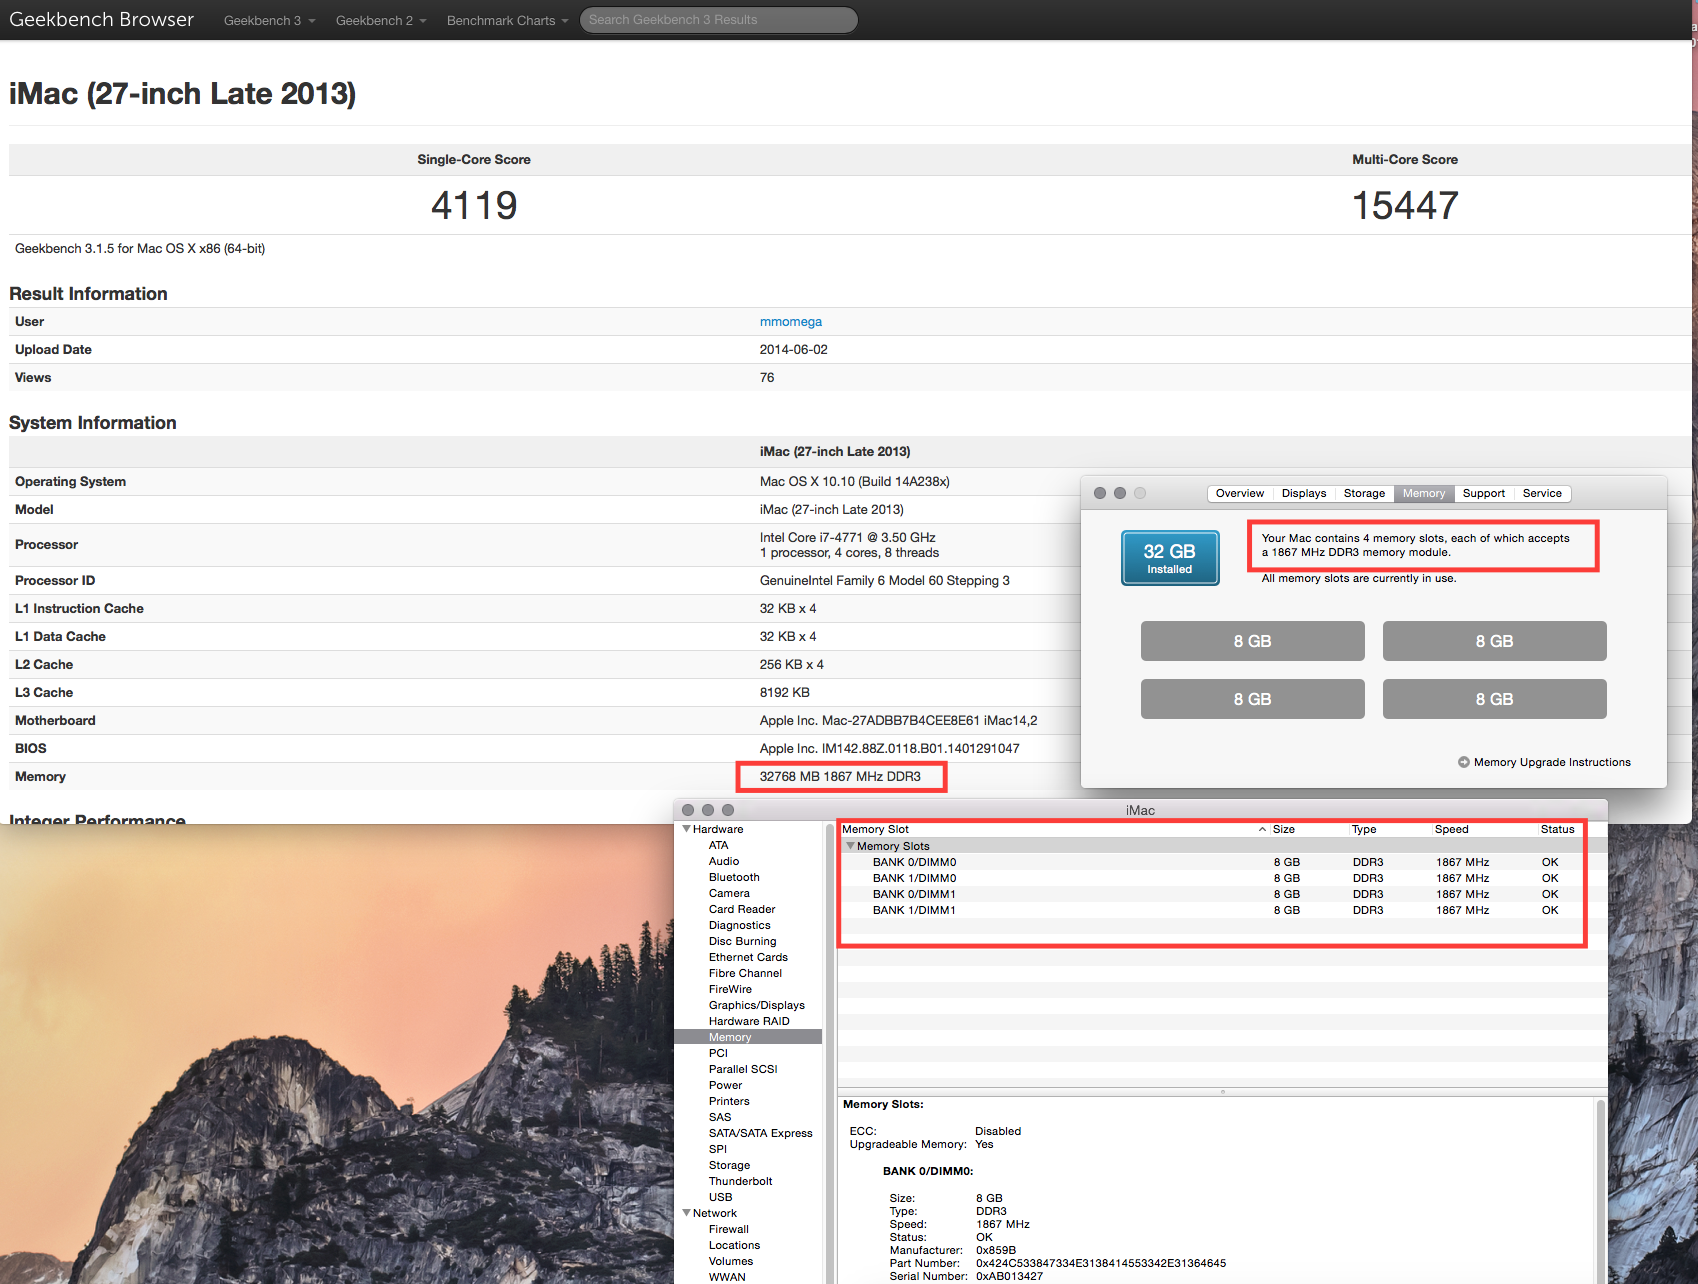The width and height of the screenshot is (1698, 1284).
Task: Open the Geekbench 2 dropdown menu
Action: tap(381, 20)
